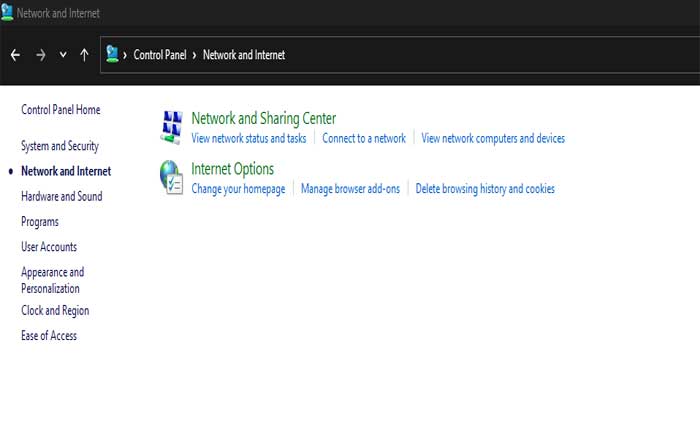
Task: Click the Internet Options globe icon
Action: (x=172, y=177)
